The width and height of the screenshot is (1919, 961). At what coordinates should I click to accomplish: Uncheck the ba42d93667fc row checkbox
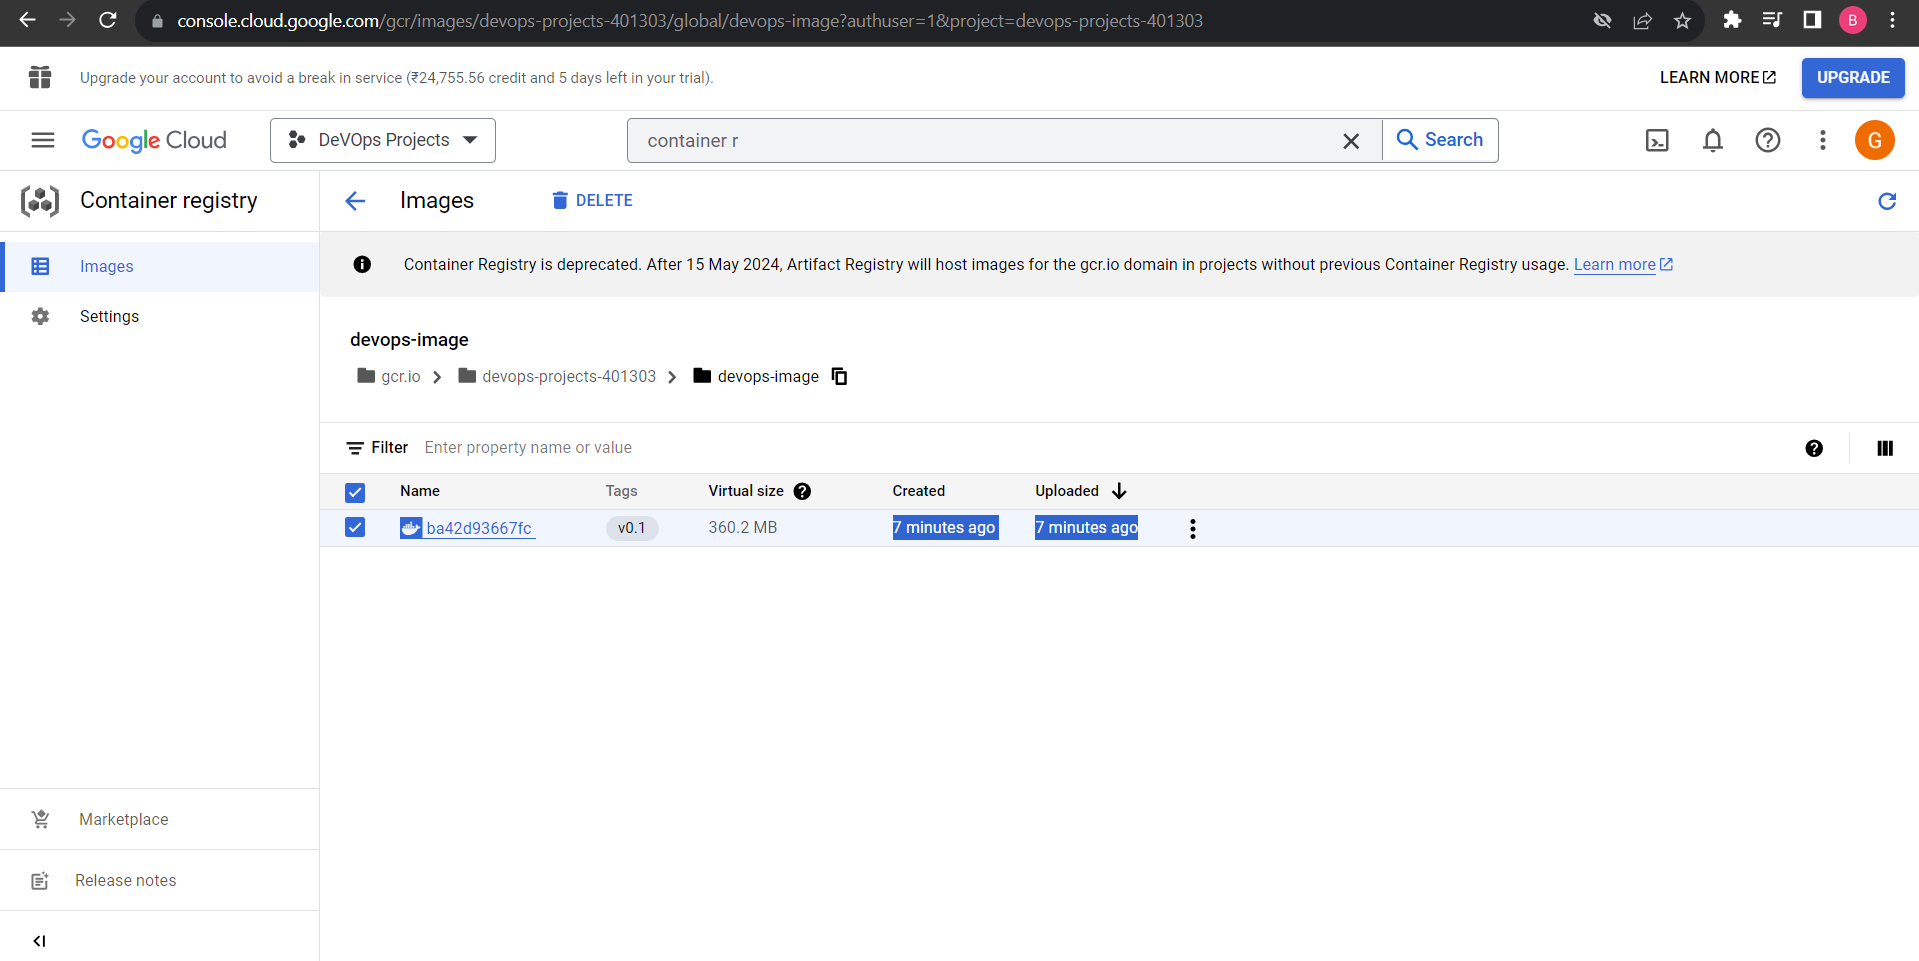[x=355, y=527]
